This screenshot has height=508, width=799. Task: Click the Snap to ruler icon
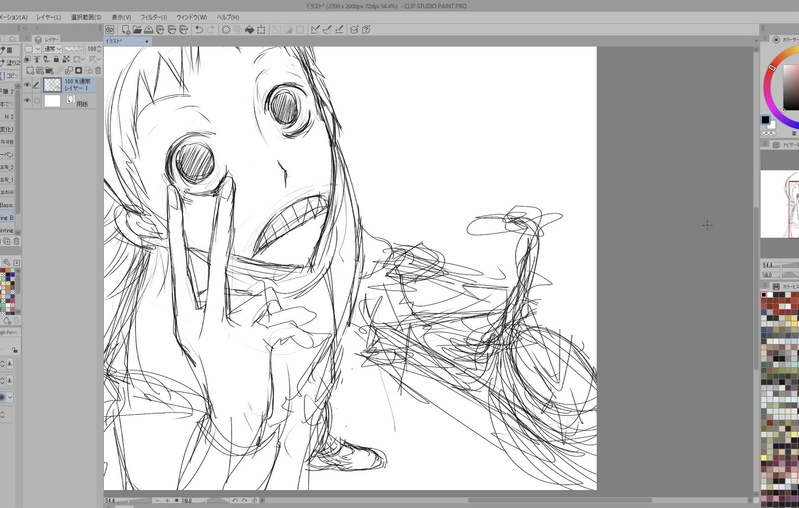click(315, 30)
